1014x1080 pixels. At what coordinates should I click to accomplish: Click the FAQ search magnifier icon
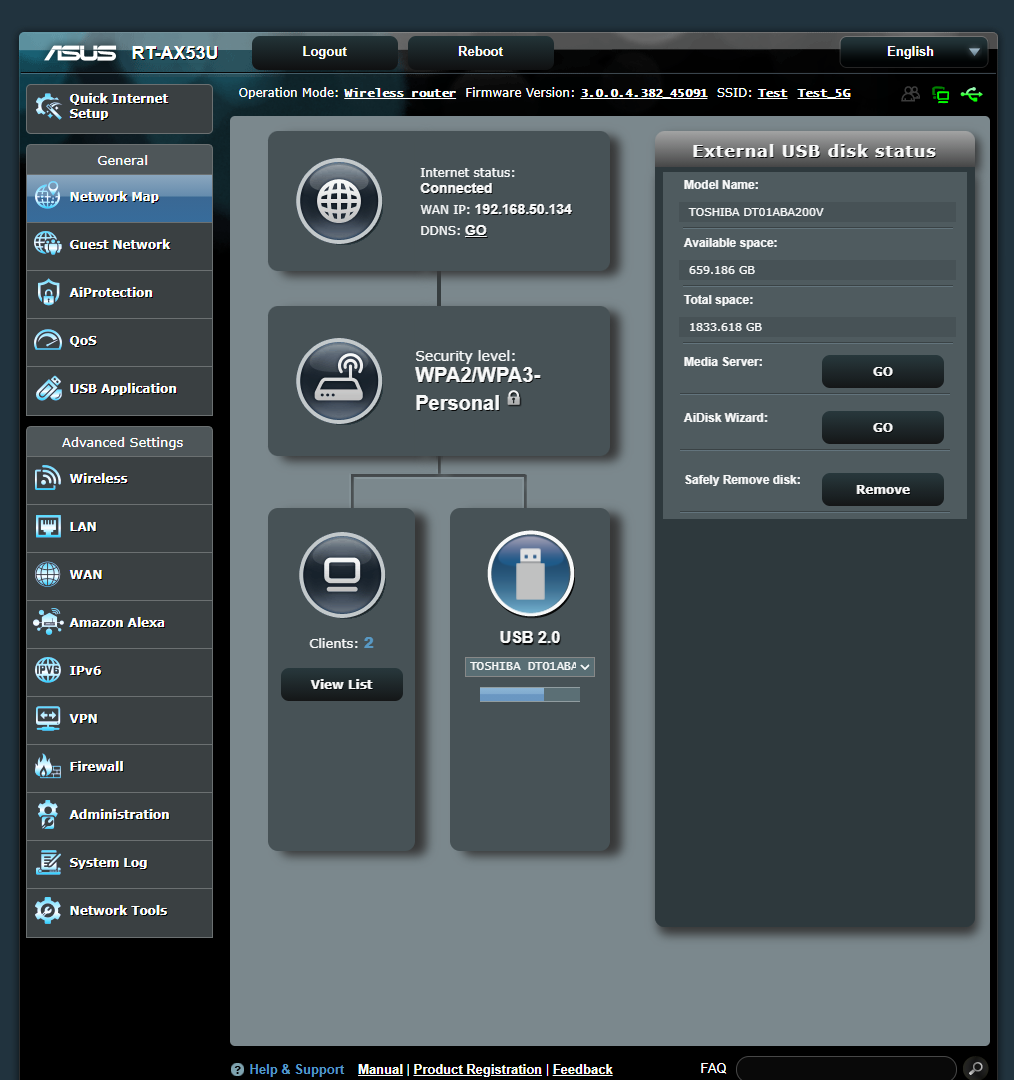974,1068
